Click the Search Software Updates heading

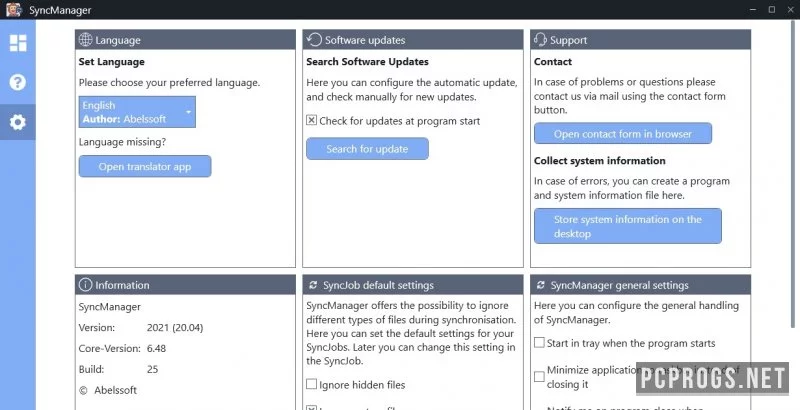367,62
